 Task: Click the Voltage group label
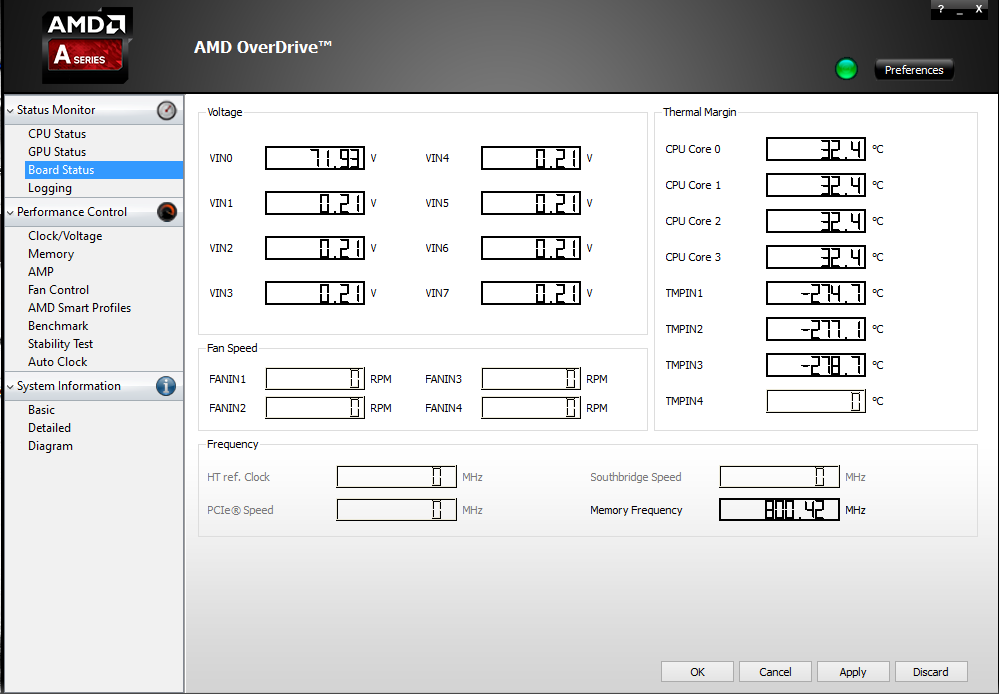click(224, 112)
